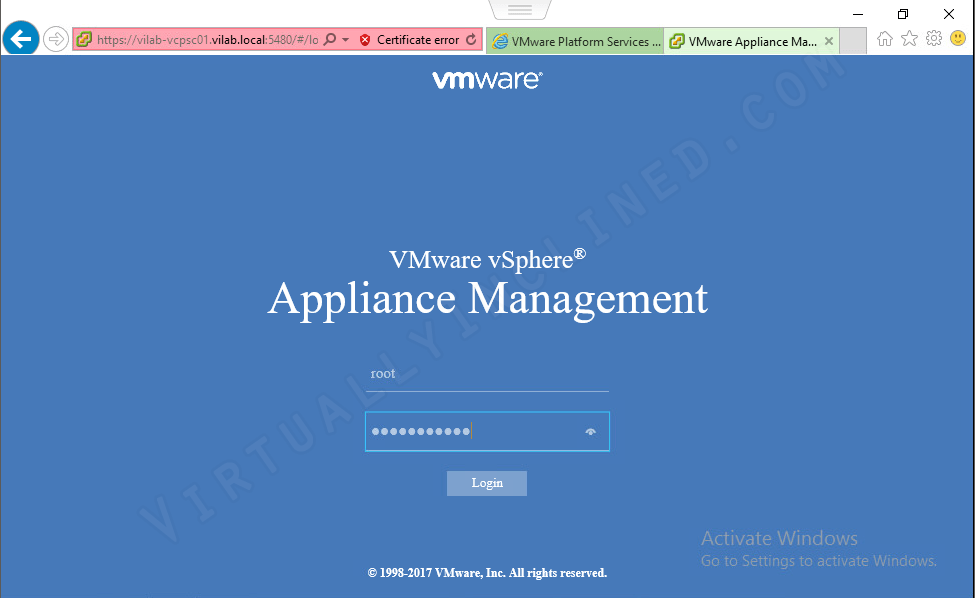Click the root username field
The height and width of the screenshot is (598, 975).
click(487, 373)
